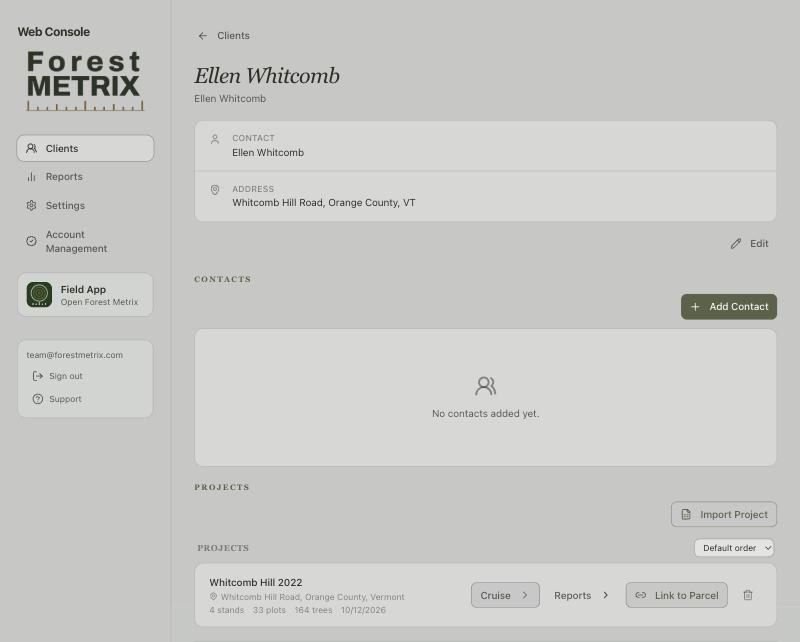Click the pencil icon next to Edit

(x=735, y=244)
